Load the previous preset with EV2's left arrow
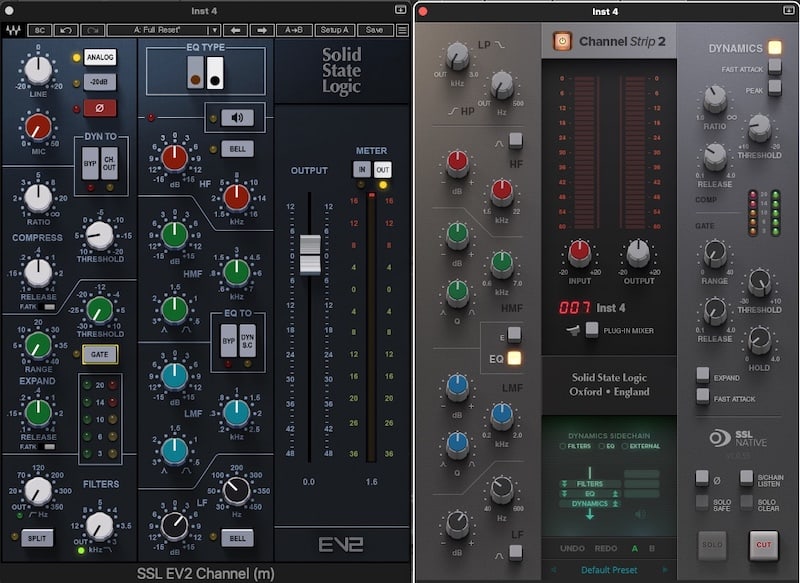 (235, 30)
